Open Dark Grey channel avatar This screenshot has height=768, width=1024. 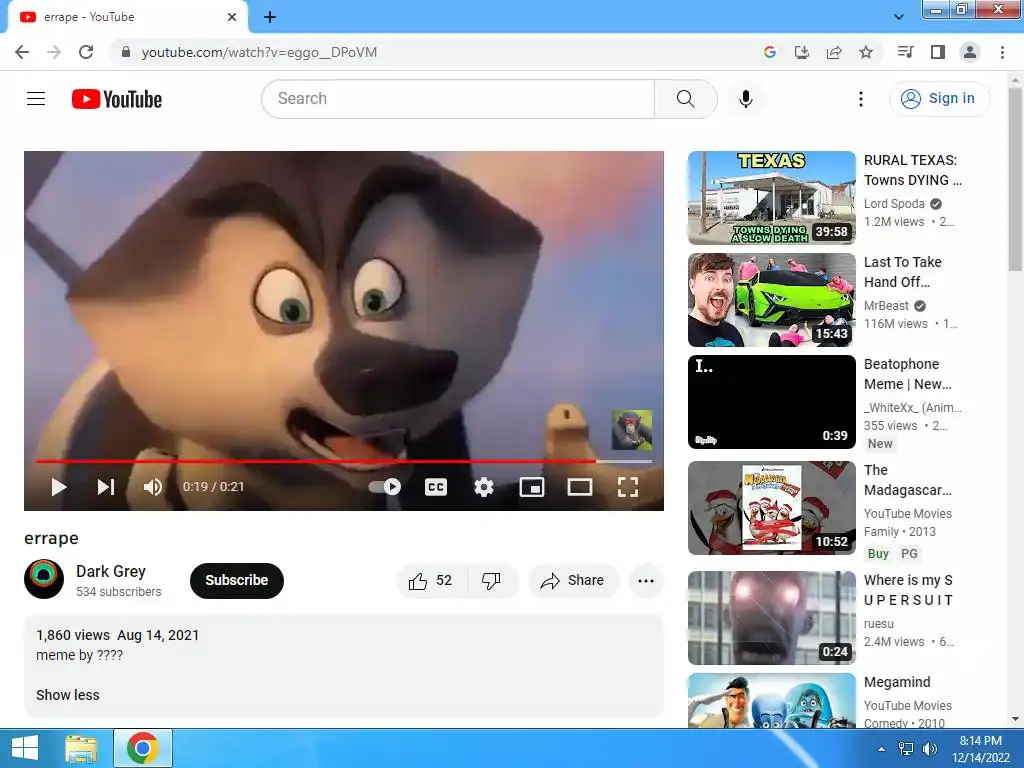[x=44, y=579]
